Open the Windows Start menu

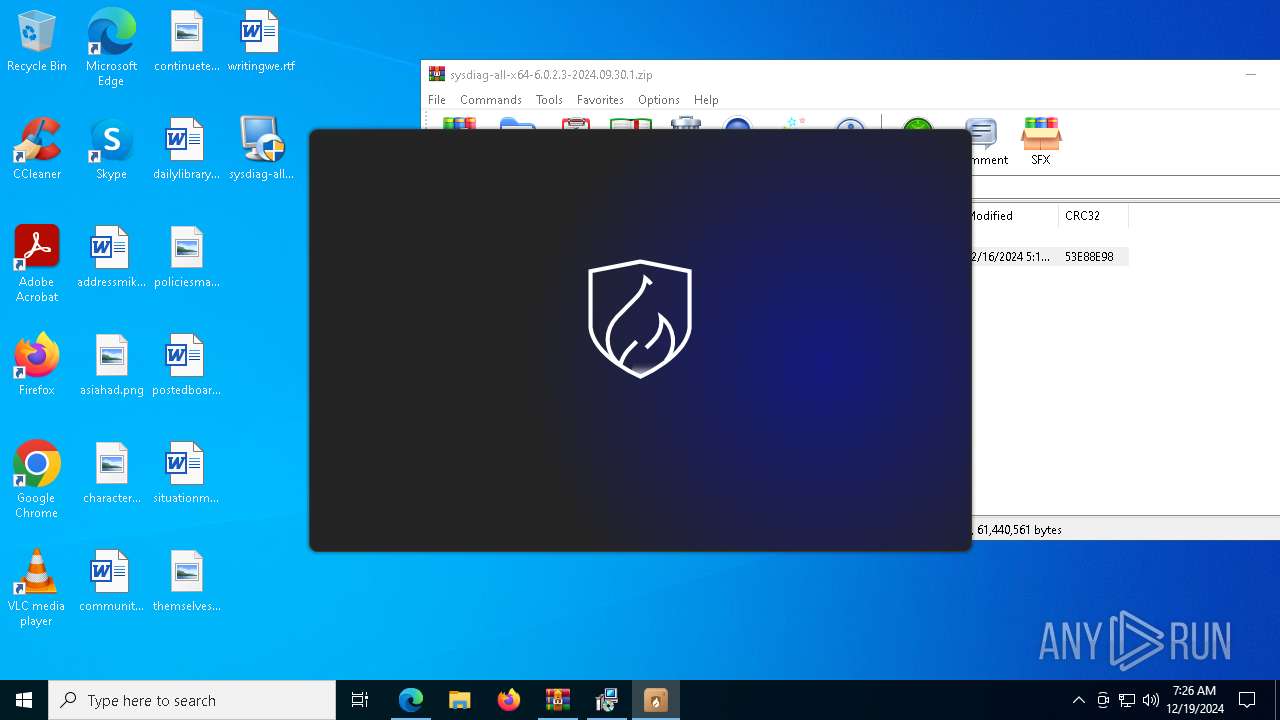pyautogui.click(x=24, y=700)
